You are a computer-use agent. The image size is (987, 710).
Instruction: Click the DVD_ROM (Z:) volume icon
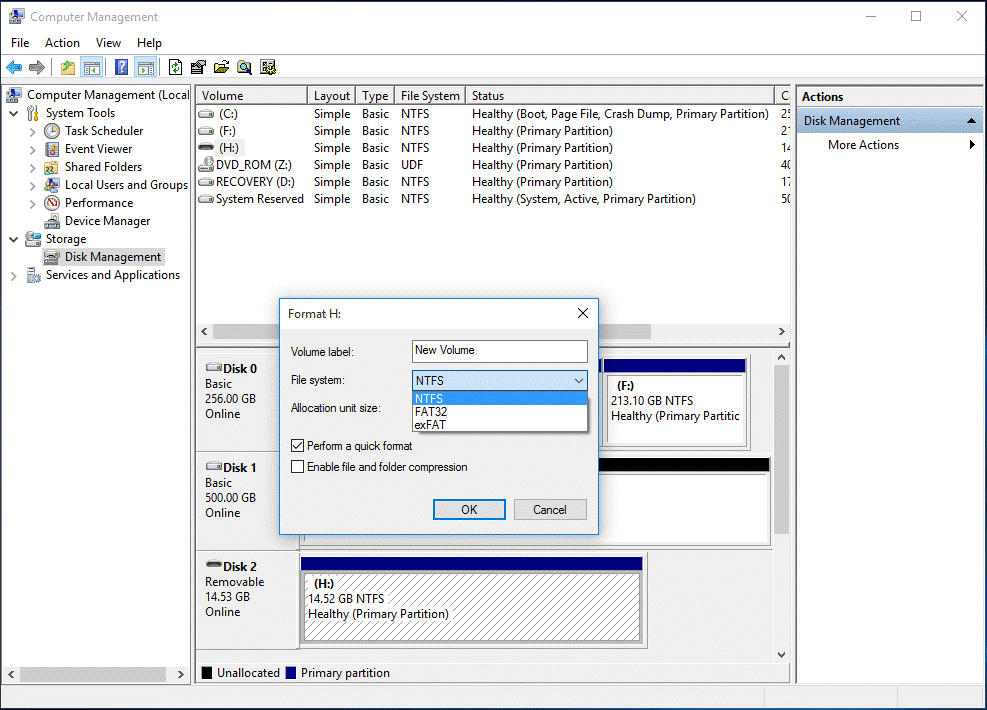[206, 165]
